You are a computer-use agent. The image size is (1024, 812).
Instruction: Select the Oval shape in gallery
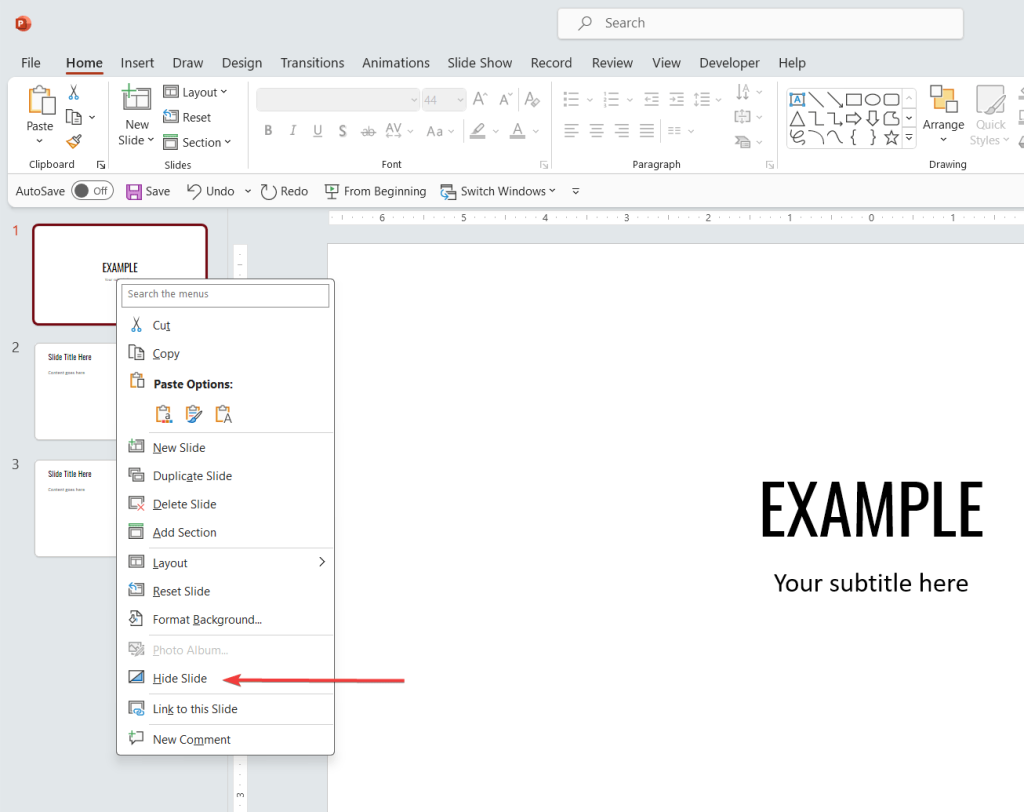872,99
